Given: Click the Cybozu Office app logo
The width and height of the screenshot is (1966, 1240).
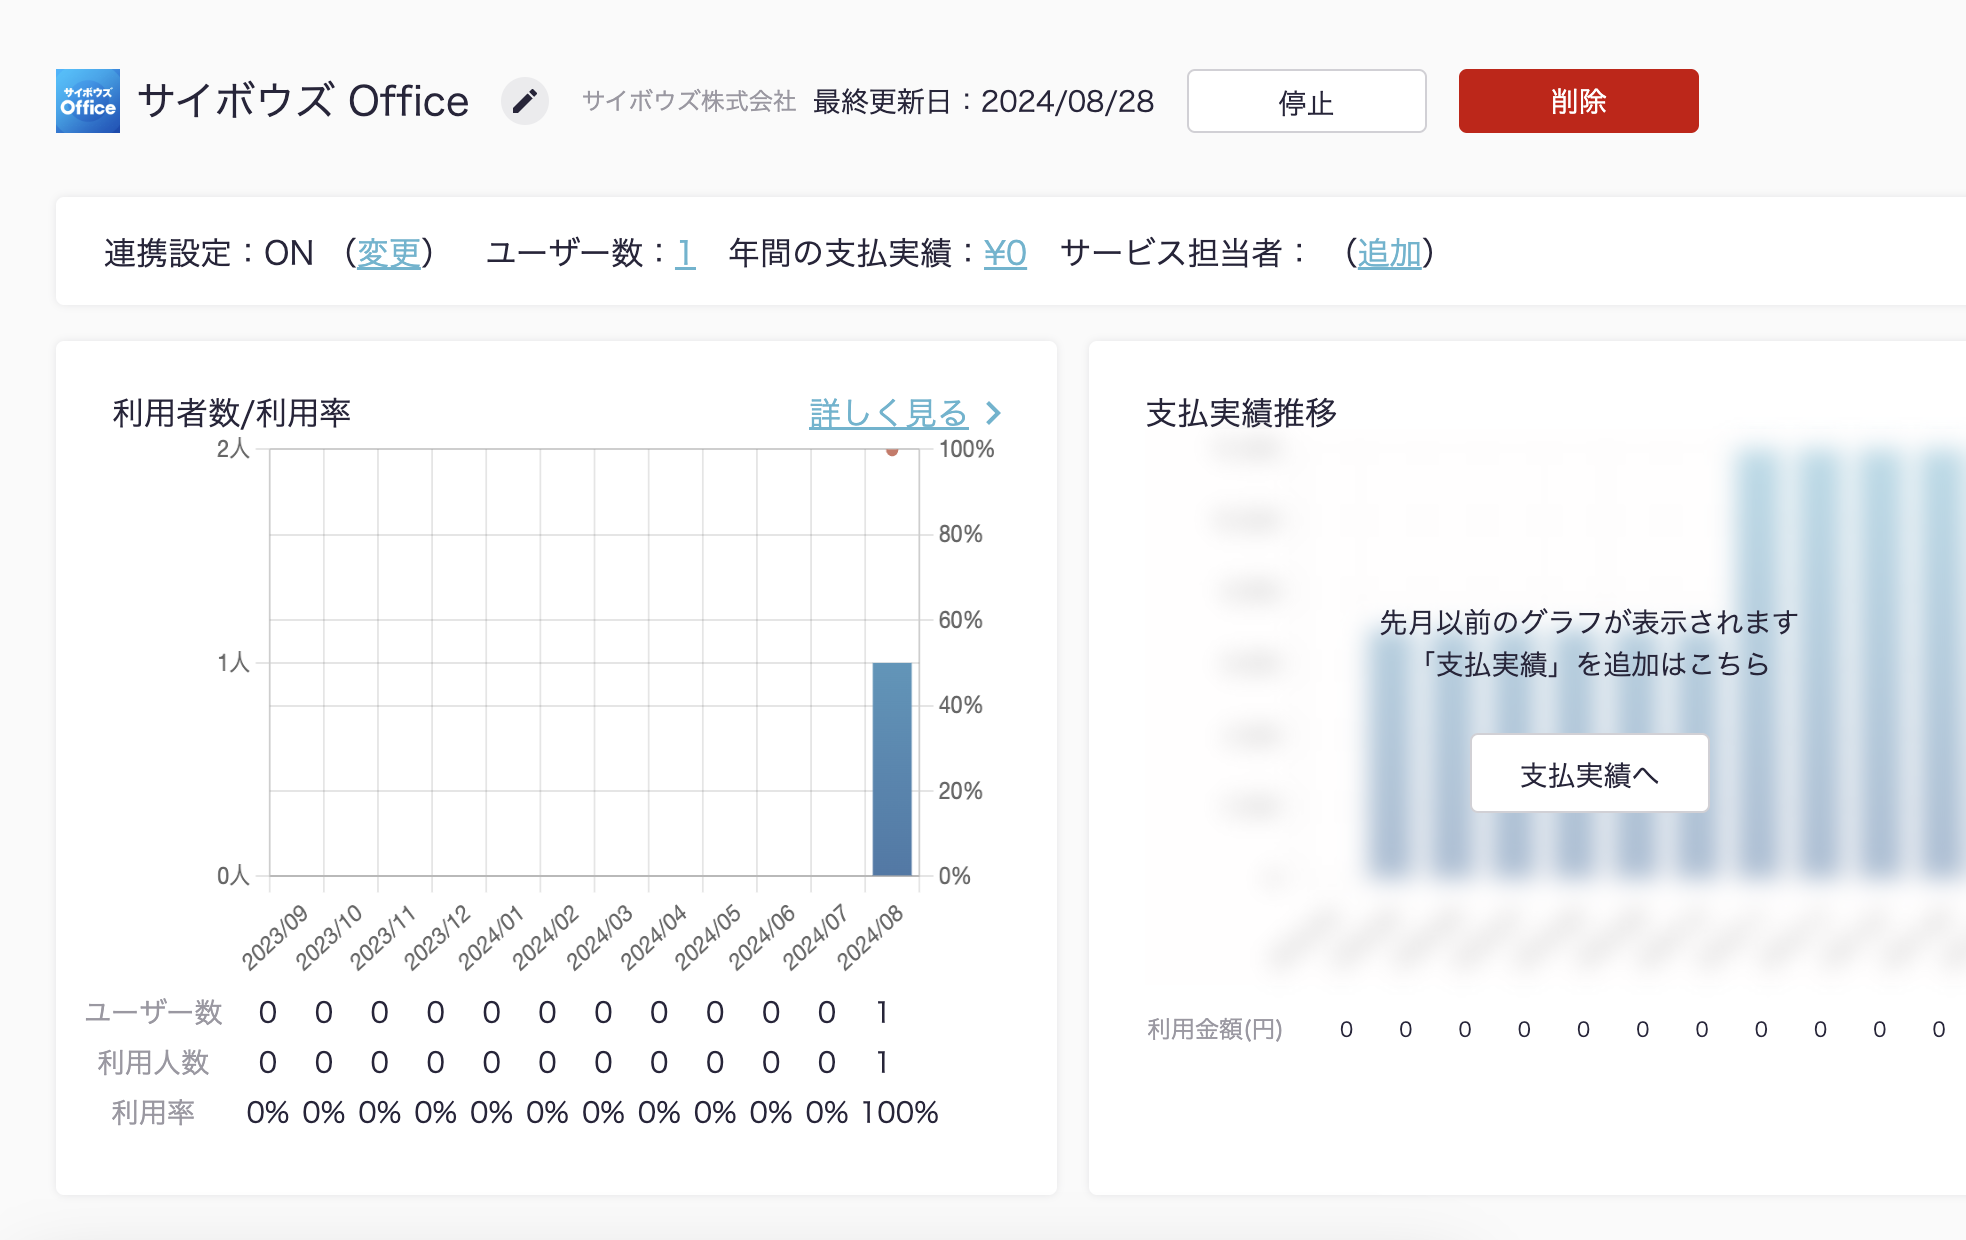Looking at the screenshot, I should 88,101.
